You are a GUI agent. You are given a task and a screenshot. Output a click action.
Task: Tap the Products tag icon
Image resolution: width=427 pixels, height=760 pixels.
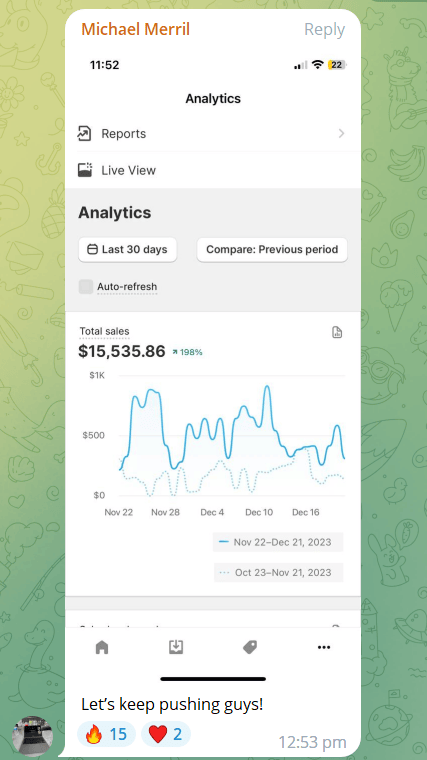click(x=250, y=647)
